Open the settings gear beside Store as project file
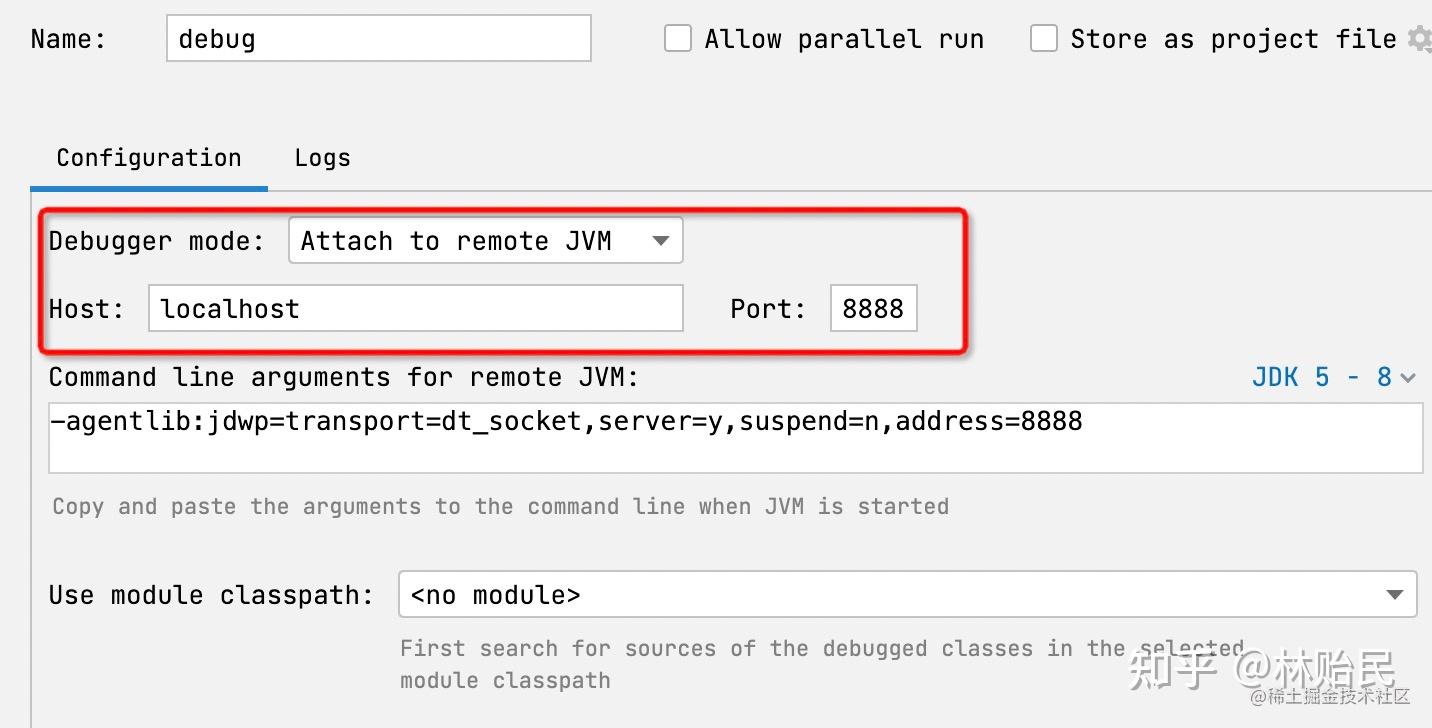The height and width of the screenshot is (728, 1432). 1419,39
